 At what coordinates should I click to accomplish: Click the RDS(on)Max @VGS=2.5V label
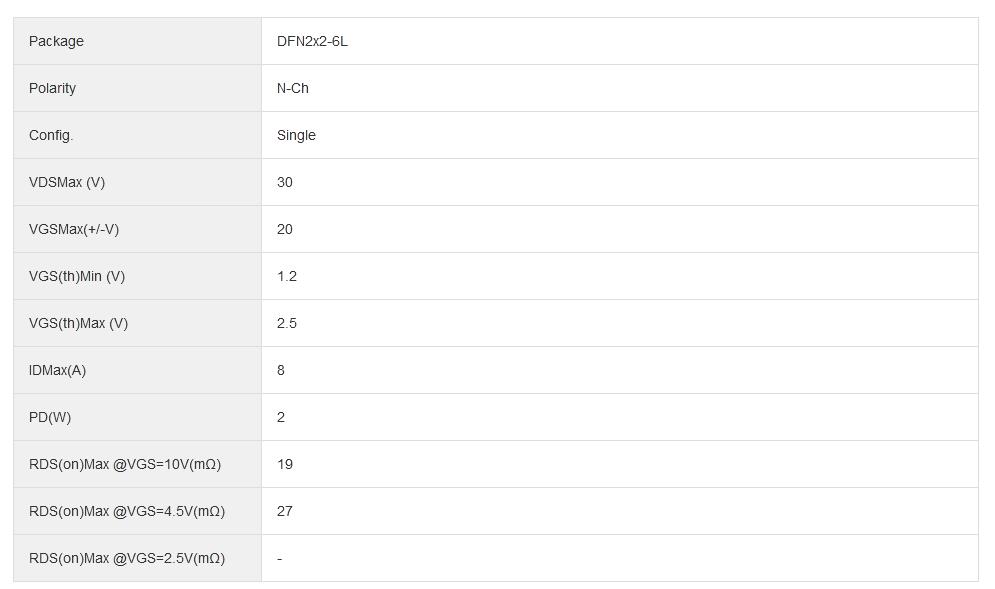127,558
